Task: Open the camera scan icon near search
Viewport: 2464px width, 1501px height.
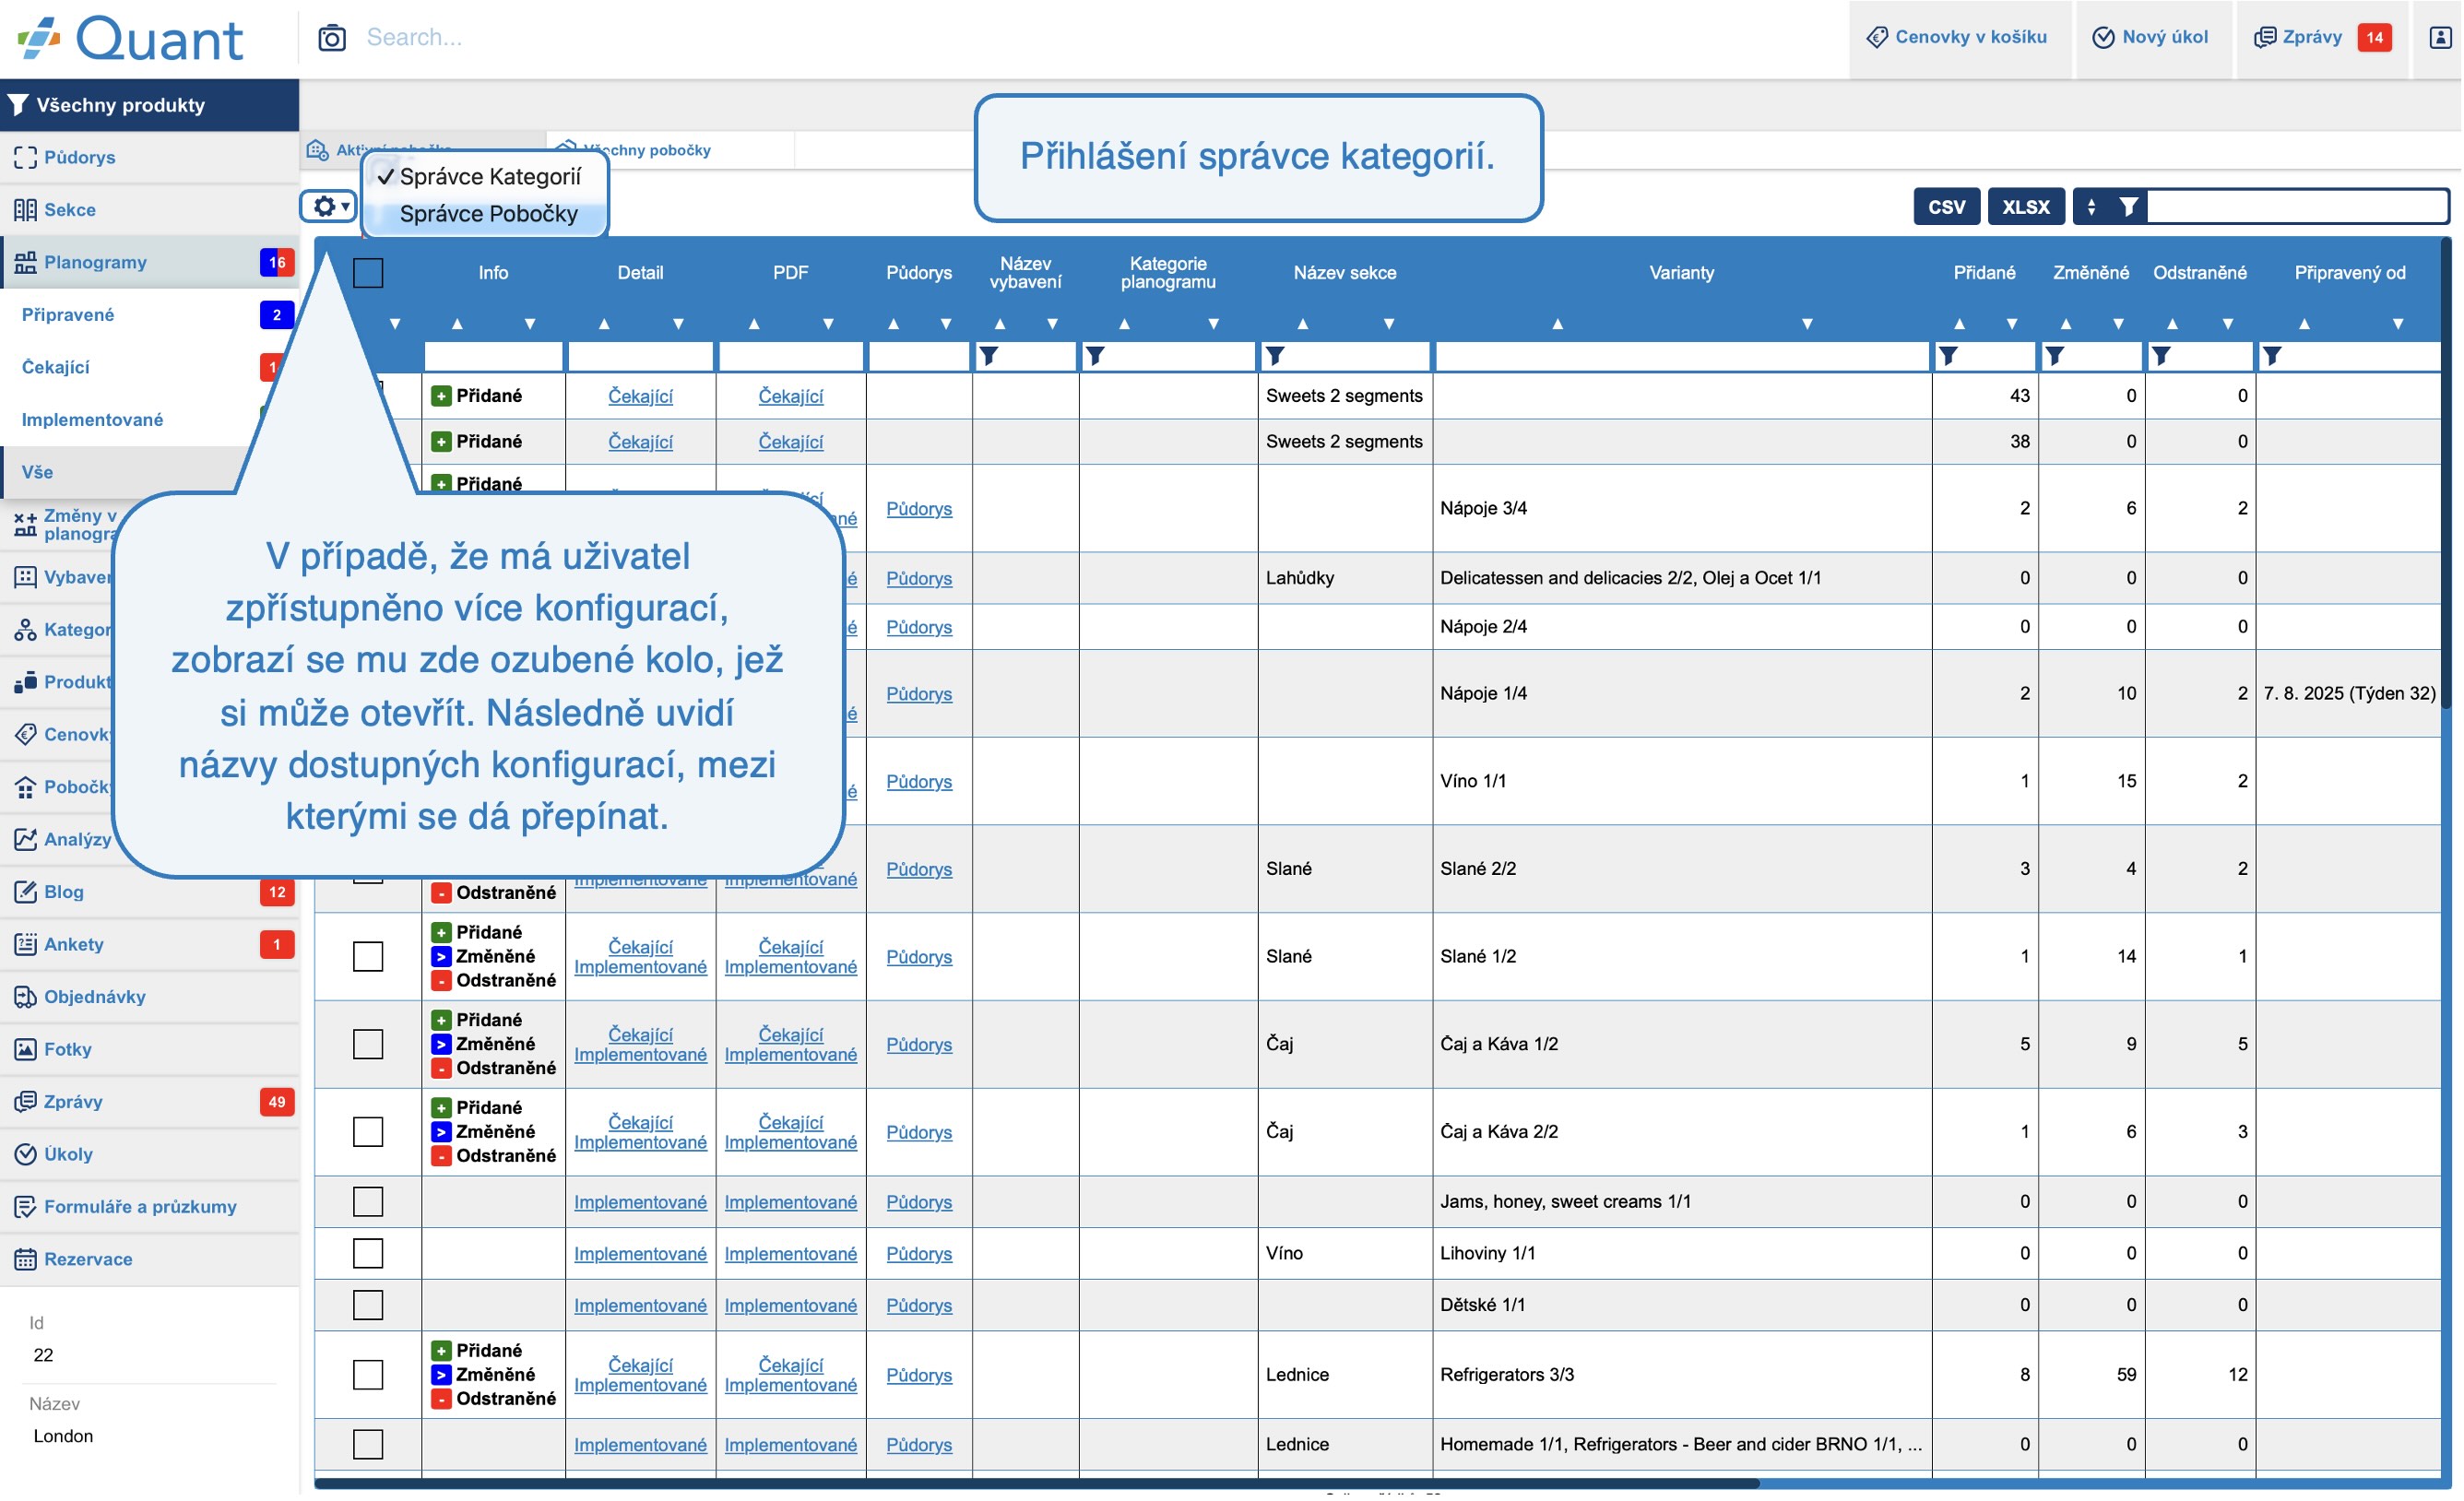Action: [x=332, y=38]
